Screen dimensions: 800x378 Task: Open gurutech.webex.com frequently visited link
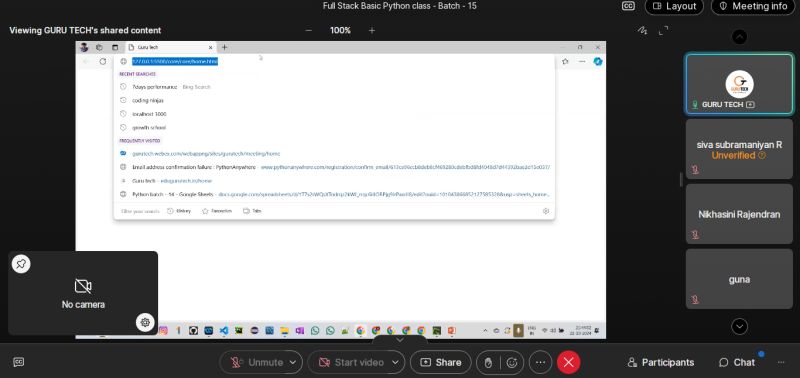pos(334,154)
